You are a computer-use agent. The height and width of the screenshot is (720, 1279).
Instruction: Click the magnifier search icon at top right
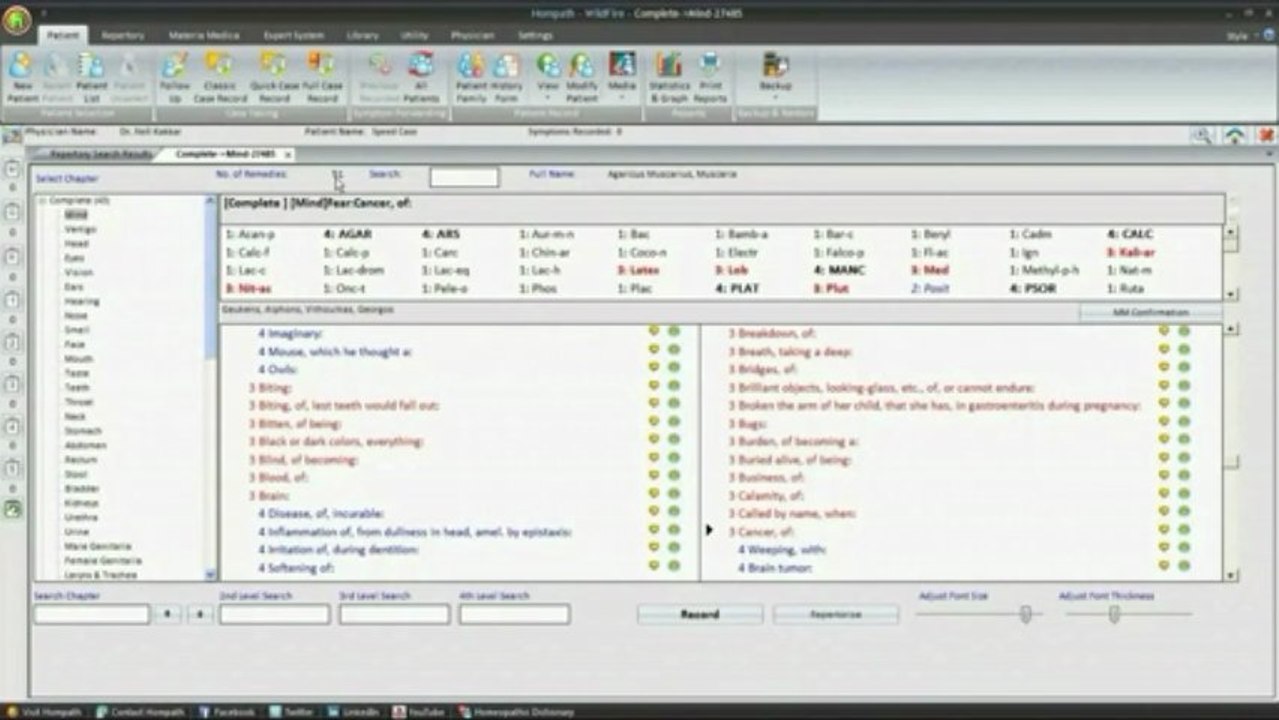coord(1203,135)
